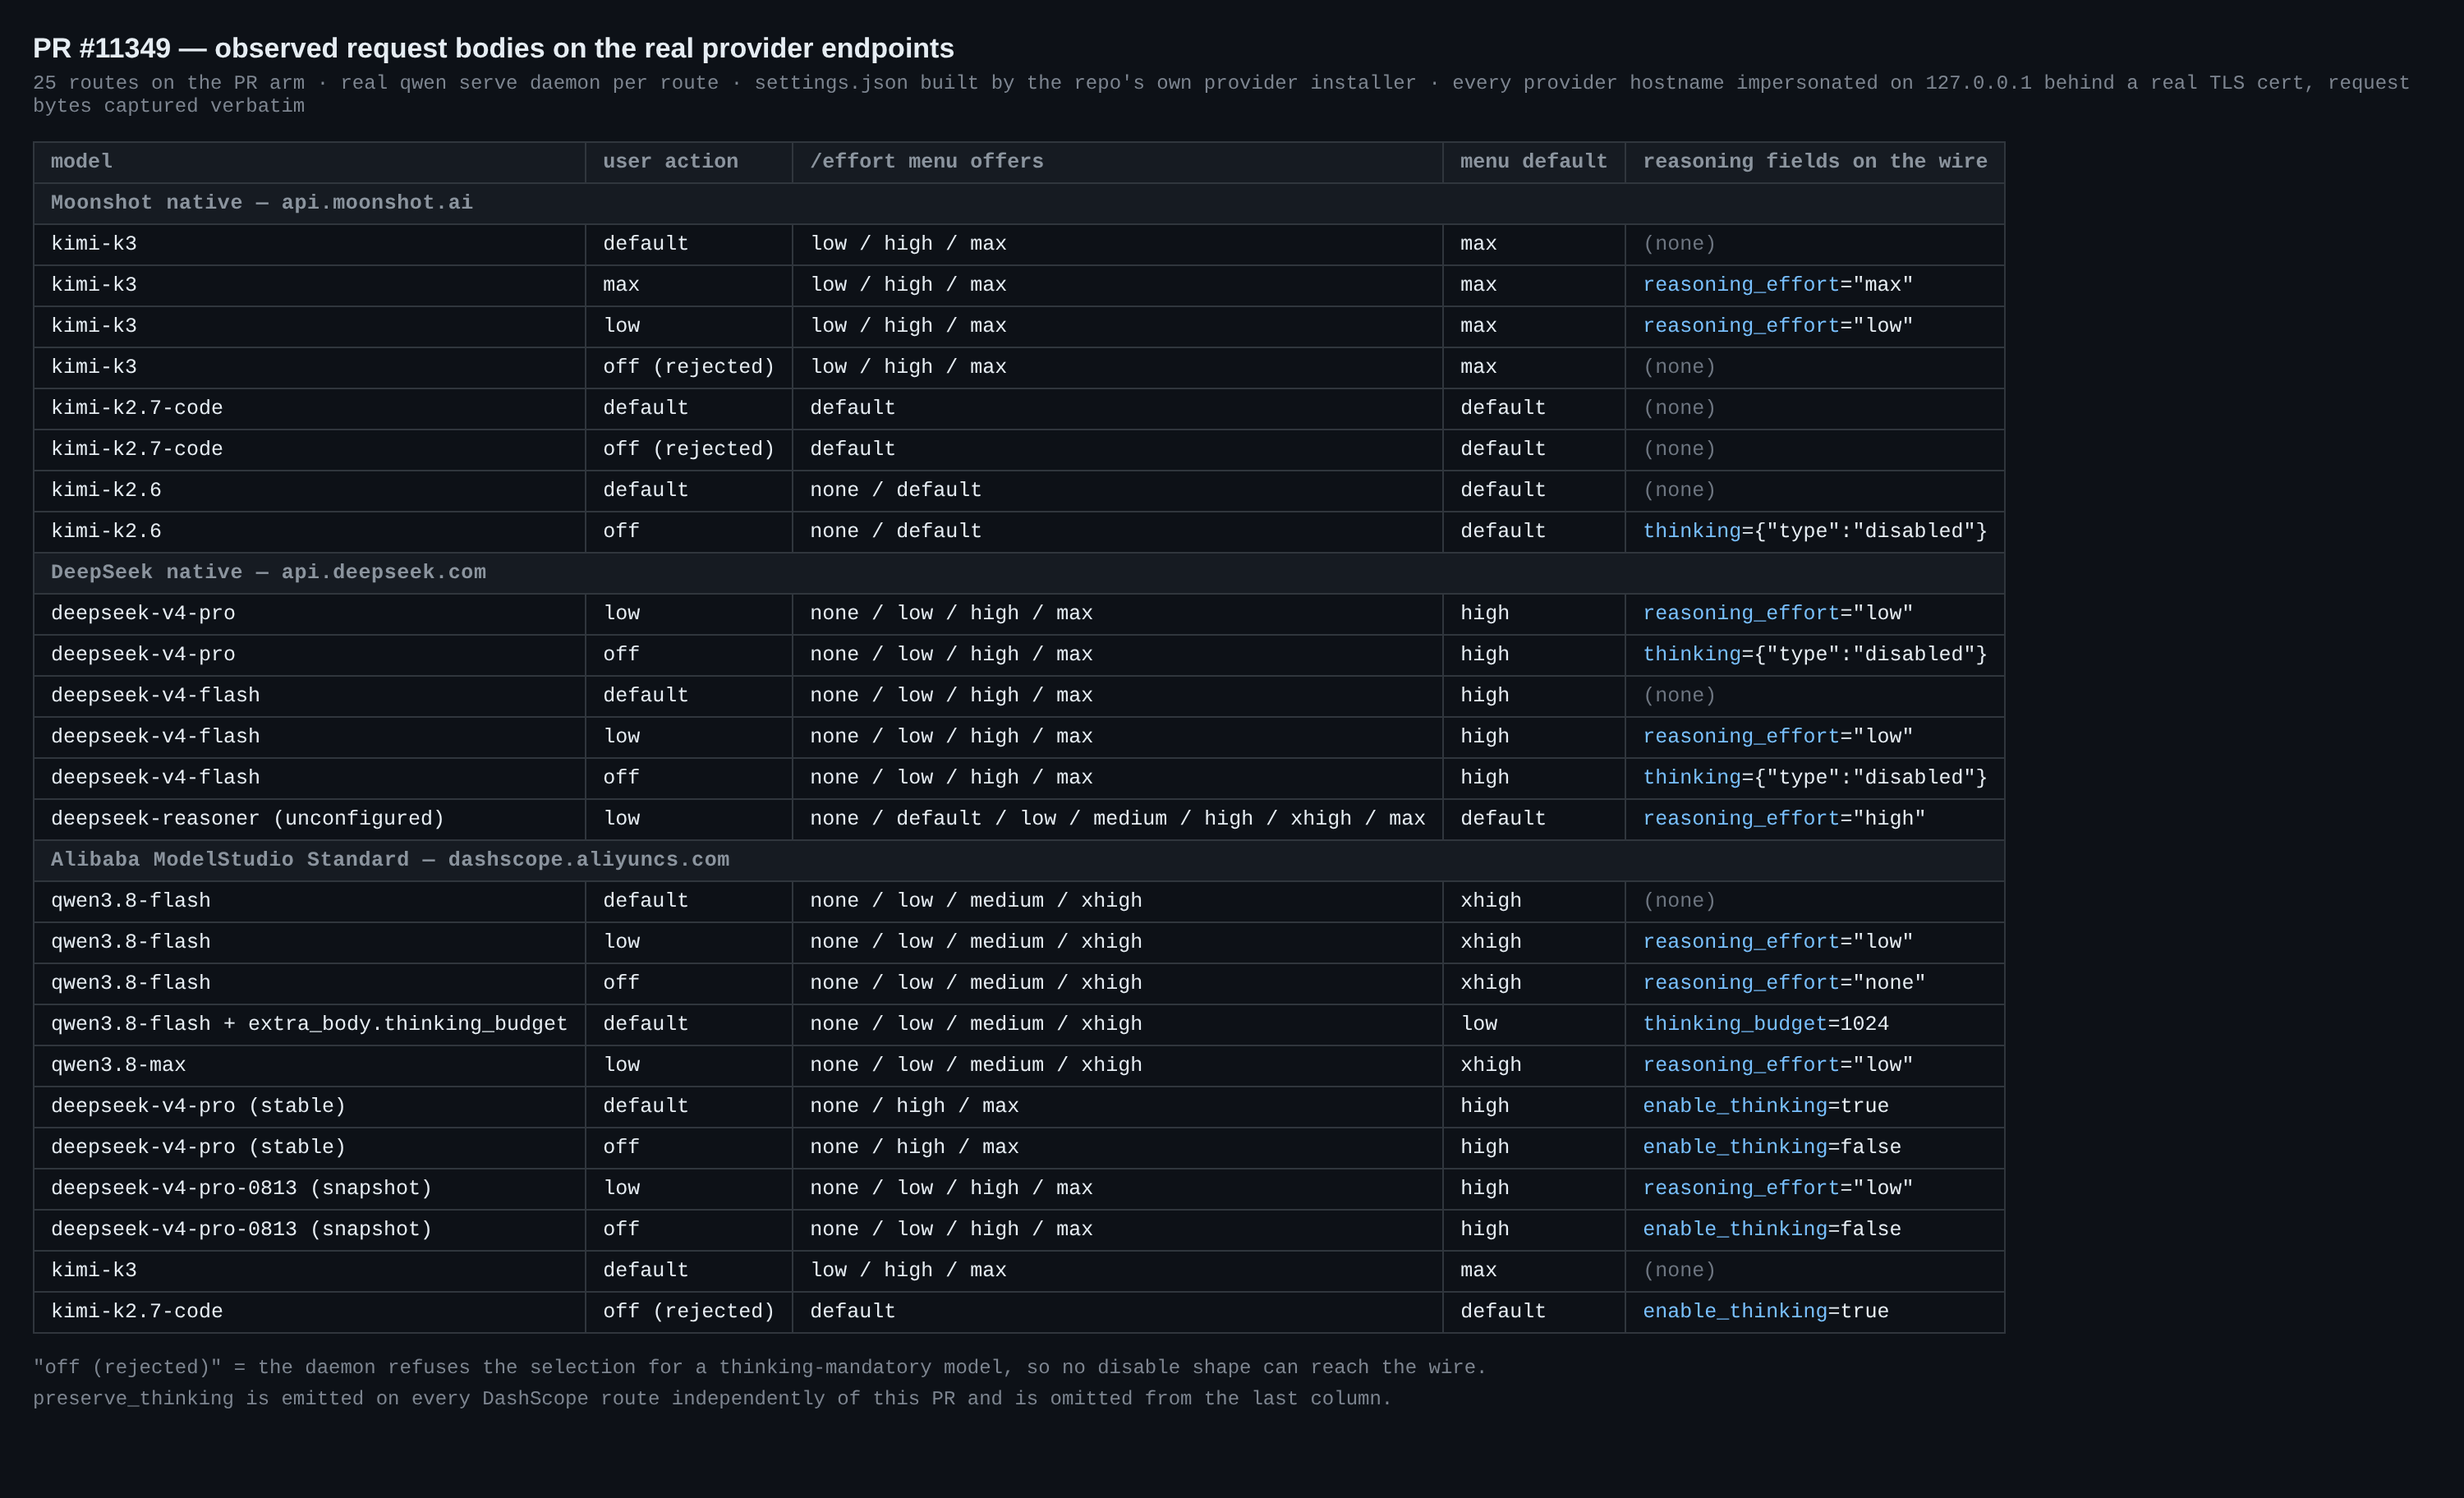Click the footnote explaining "off (rejected)"
The image size is (2464, 1498).
pyautogui.click(x=759, y=1367)
